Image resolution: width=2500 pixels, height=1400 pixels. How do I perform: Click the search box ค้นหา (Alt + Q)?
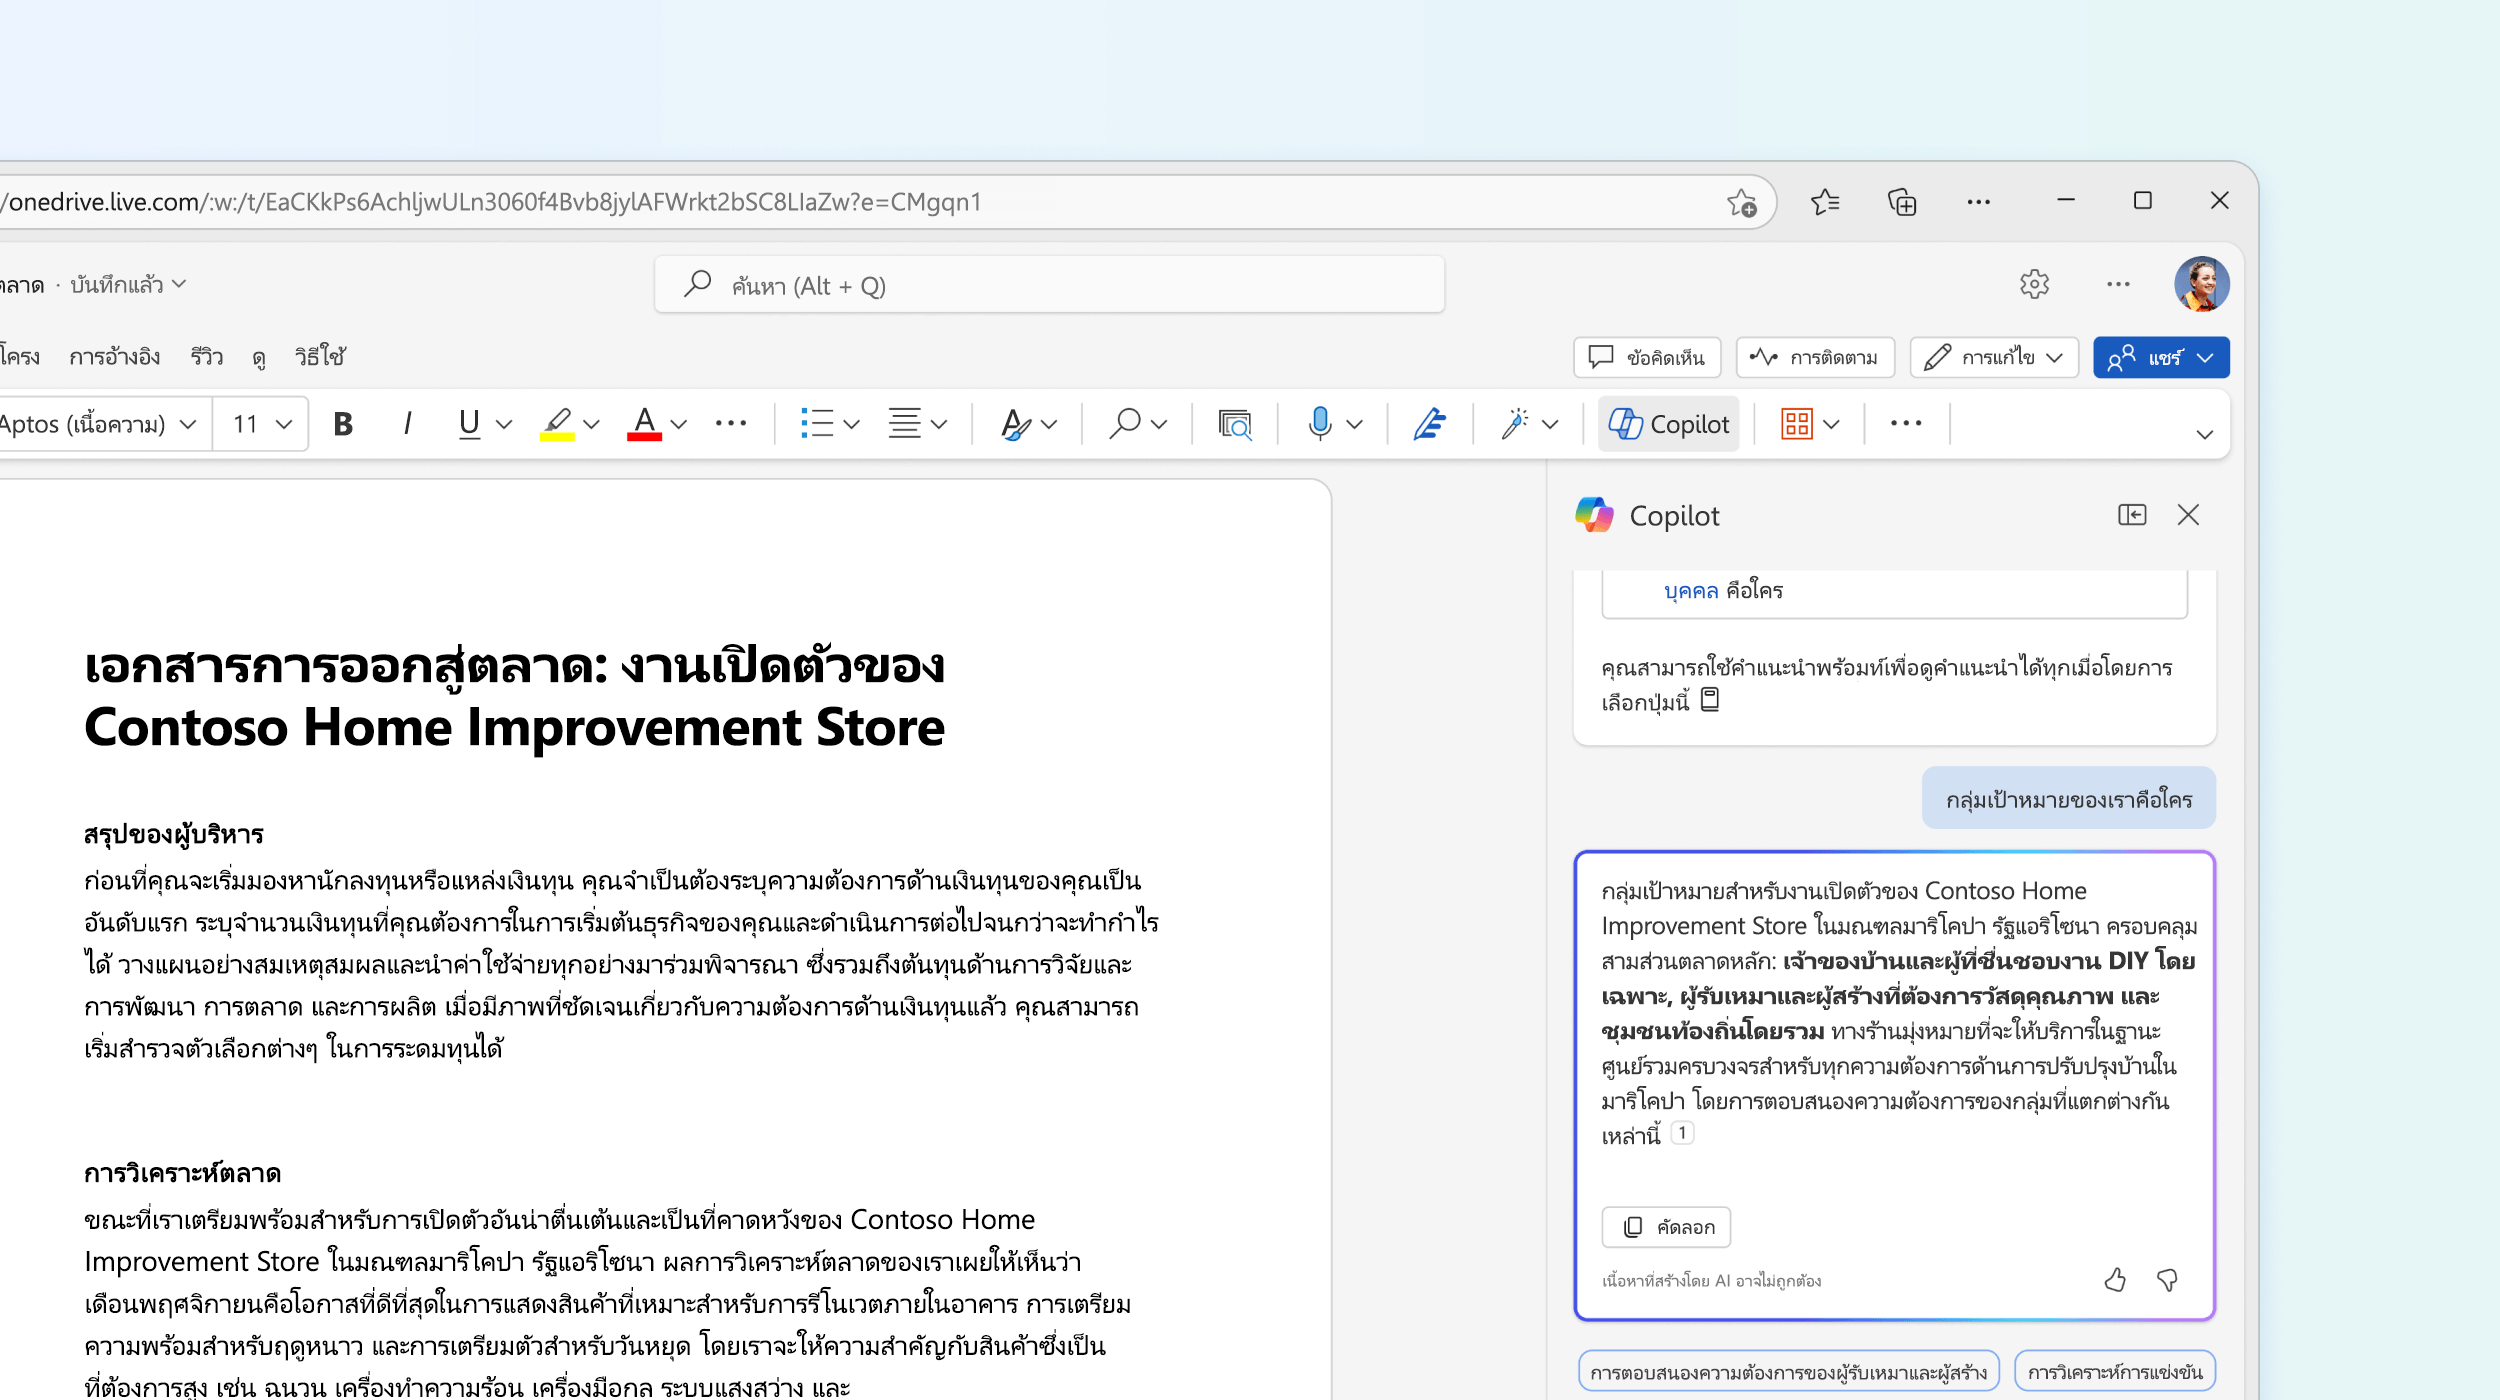(1049, 285)
